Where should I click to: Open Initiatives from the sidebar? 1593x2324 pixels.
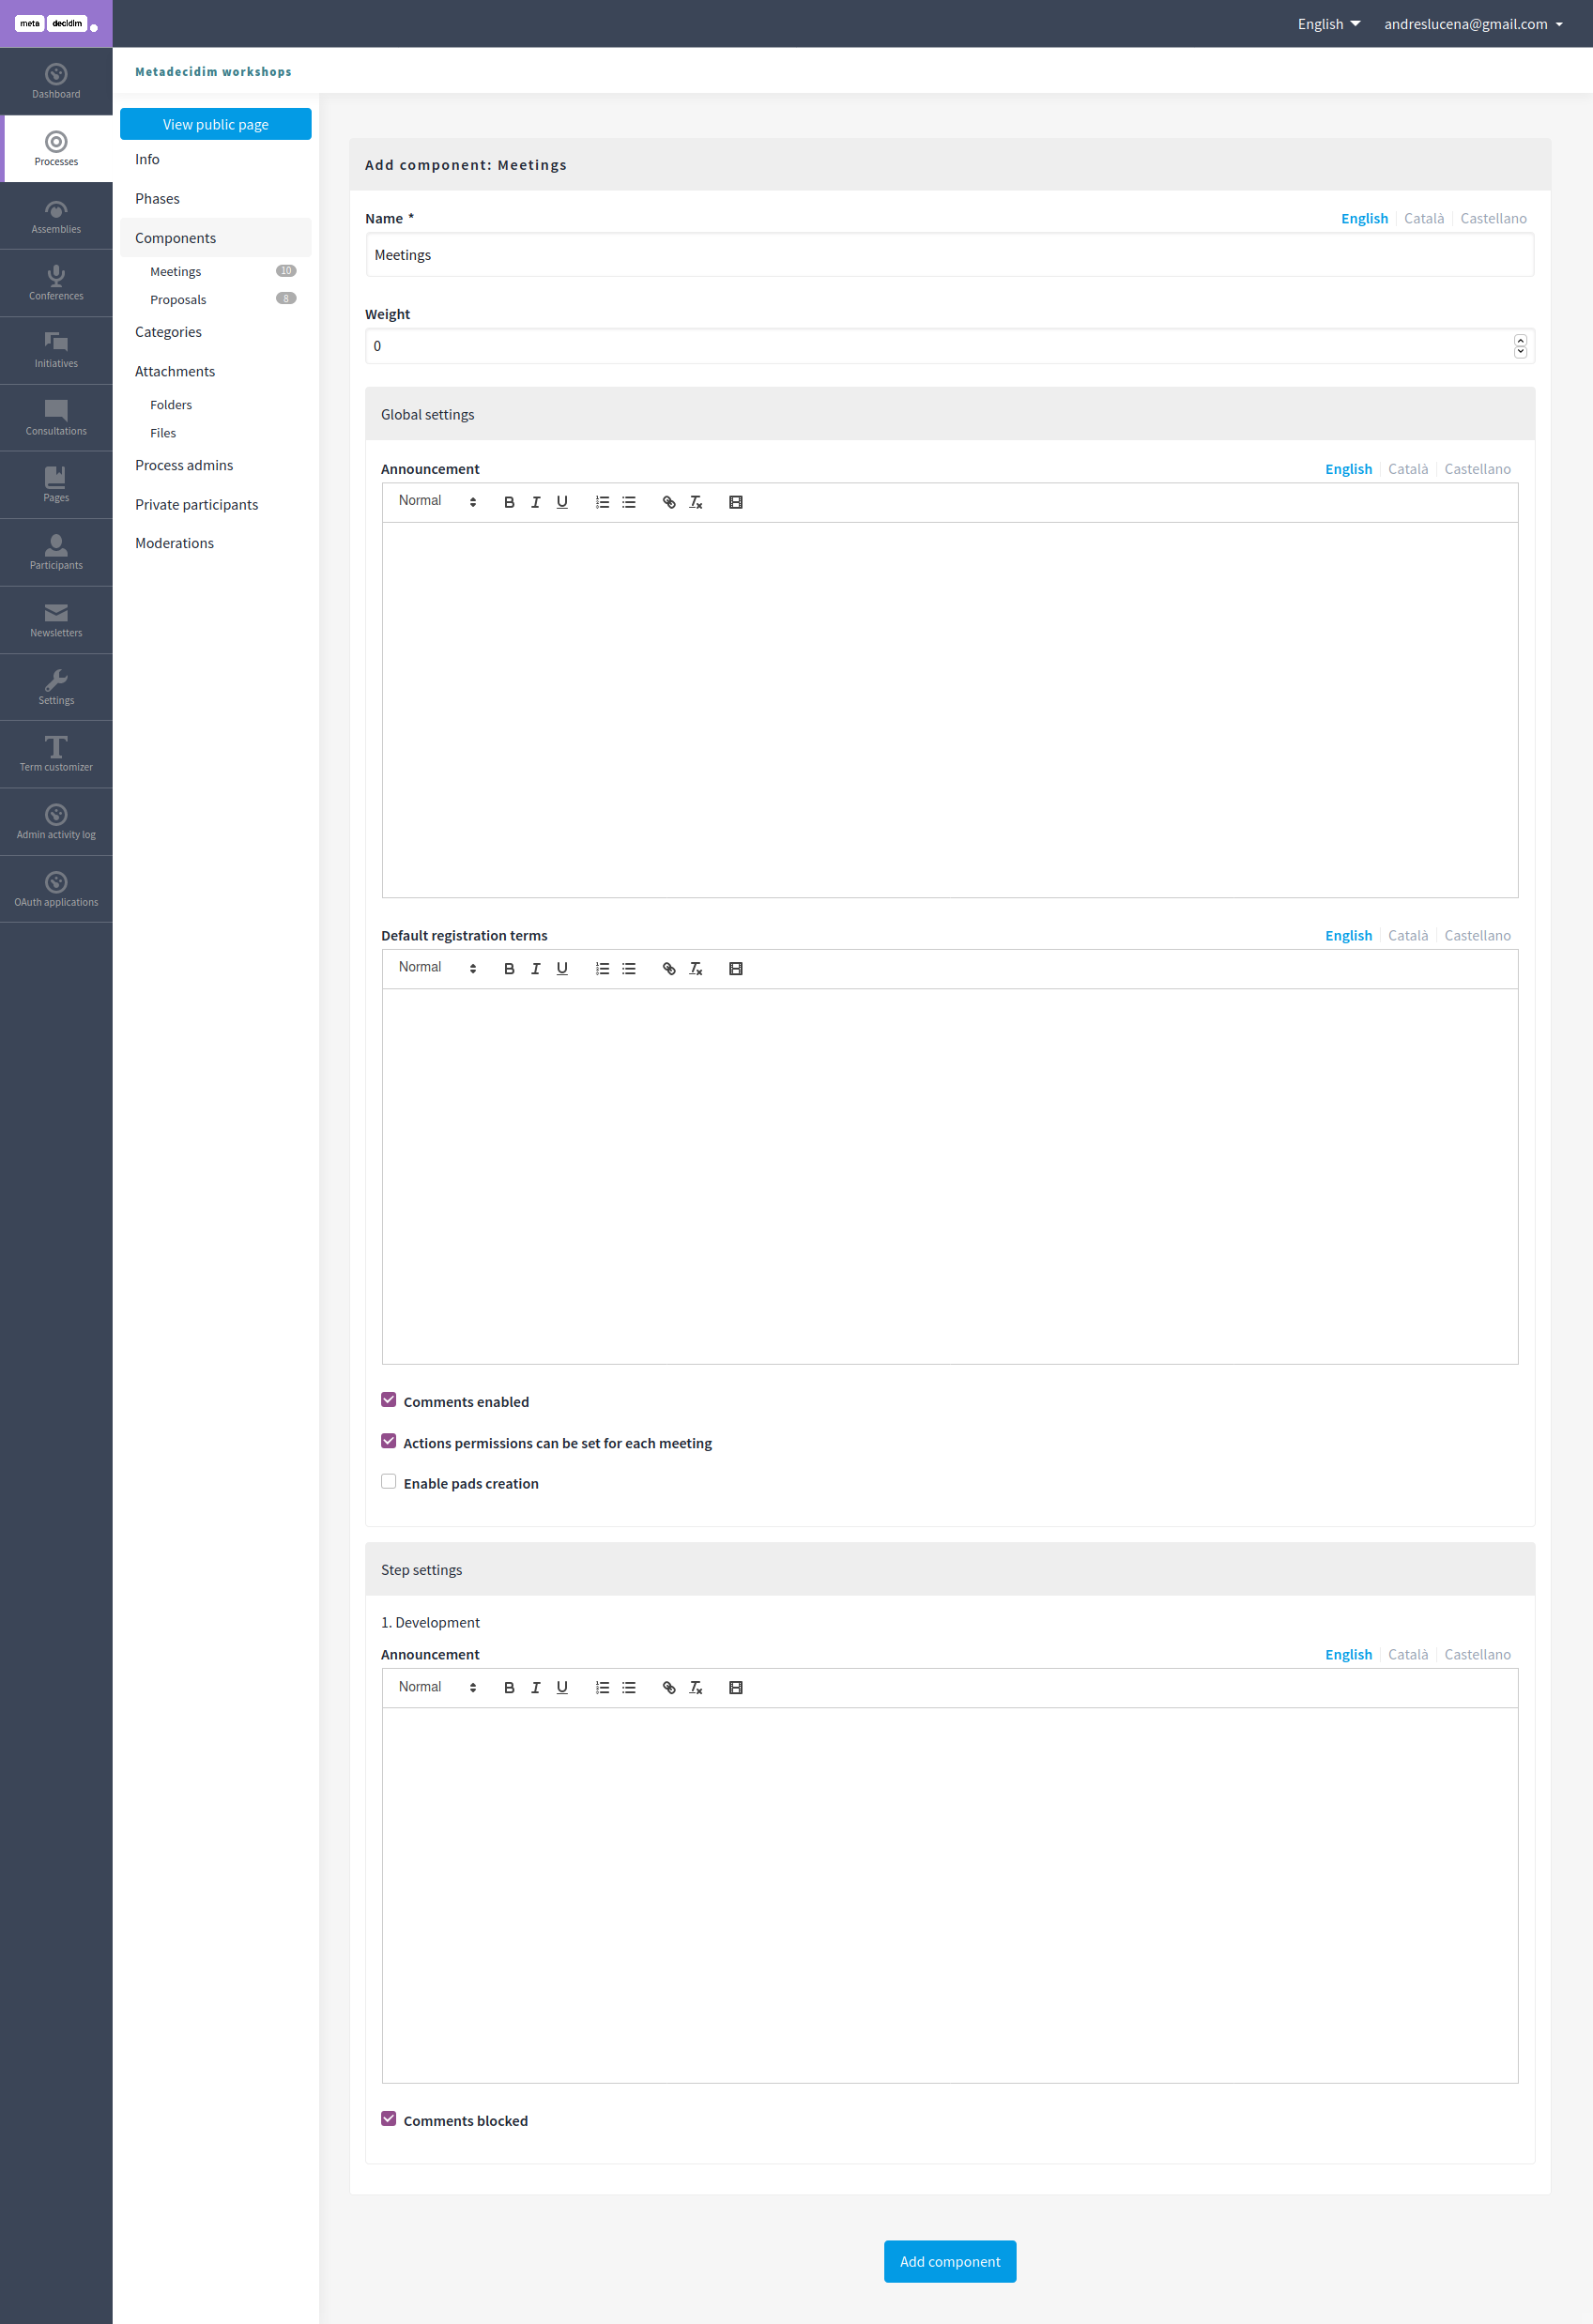[56, 351]
